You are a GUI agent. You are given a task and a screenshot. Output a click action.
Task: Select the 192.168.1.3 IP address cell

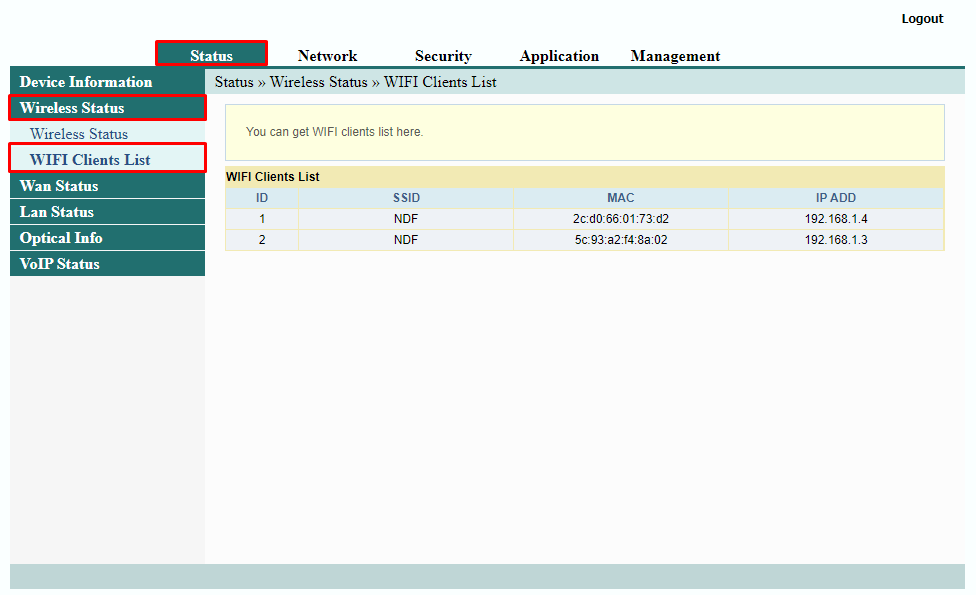835,240
